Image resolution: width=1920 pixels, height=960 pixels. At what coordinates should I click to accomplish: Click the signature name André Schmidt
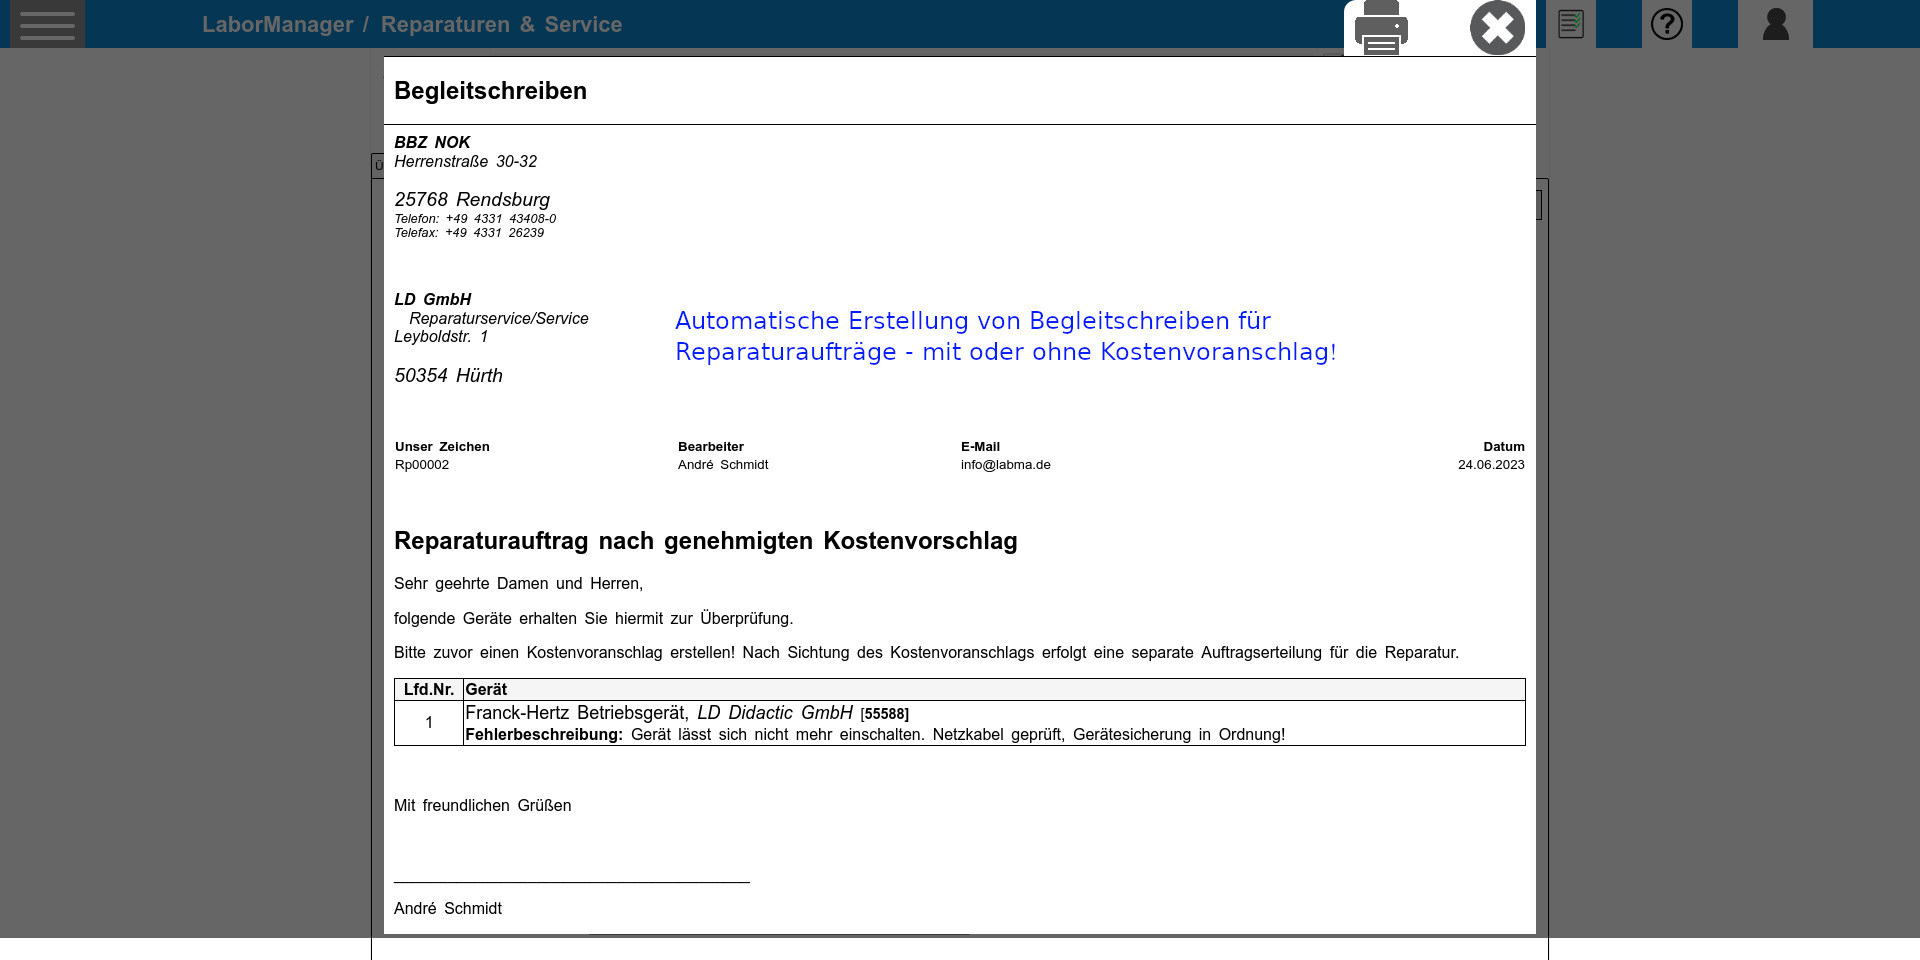[448, 909]
